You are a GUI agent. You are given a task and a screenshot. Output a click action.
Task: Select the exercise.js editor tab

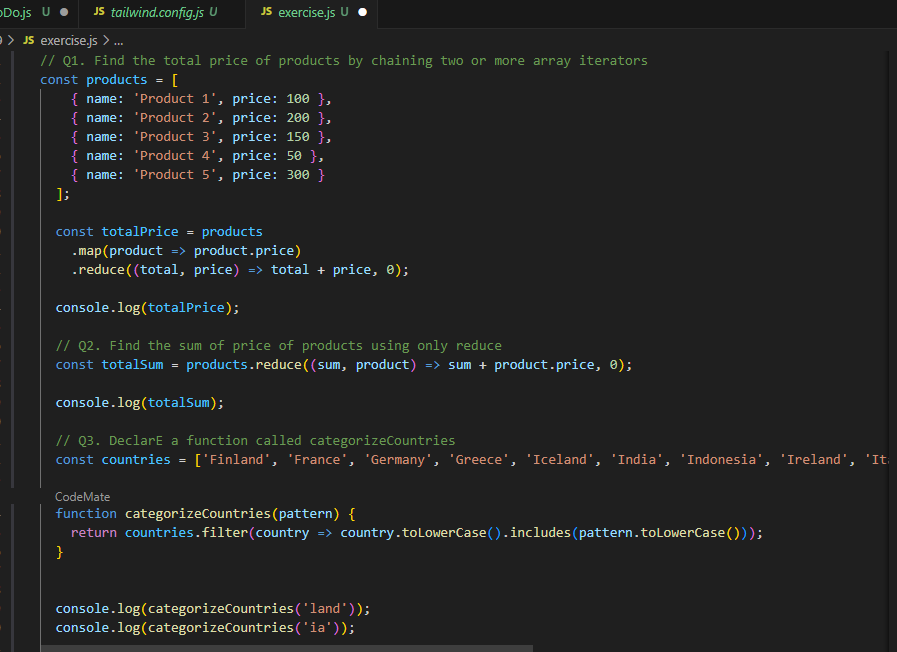(x=312, y=13)
